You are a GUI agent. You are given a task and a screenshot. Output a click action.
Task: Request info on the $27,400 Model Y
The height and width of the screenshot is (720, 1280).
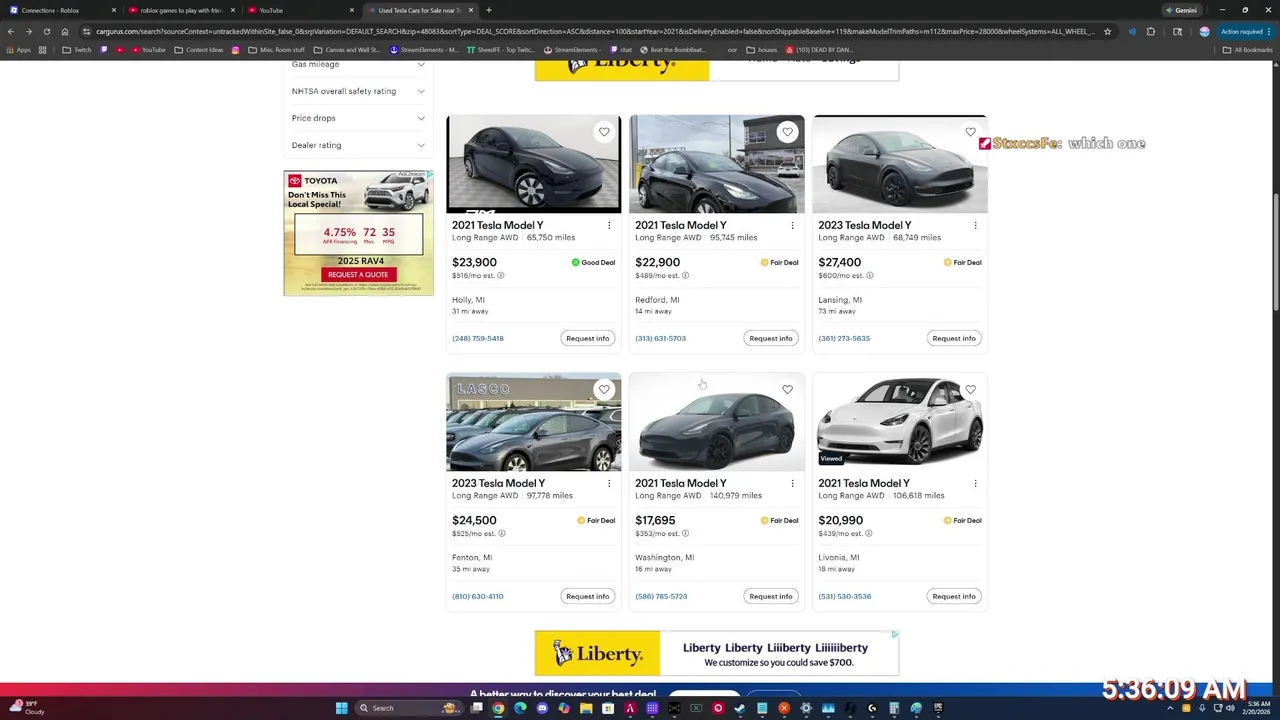pos(953,338)
